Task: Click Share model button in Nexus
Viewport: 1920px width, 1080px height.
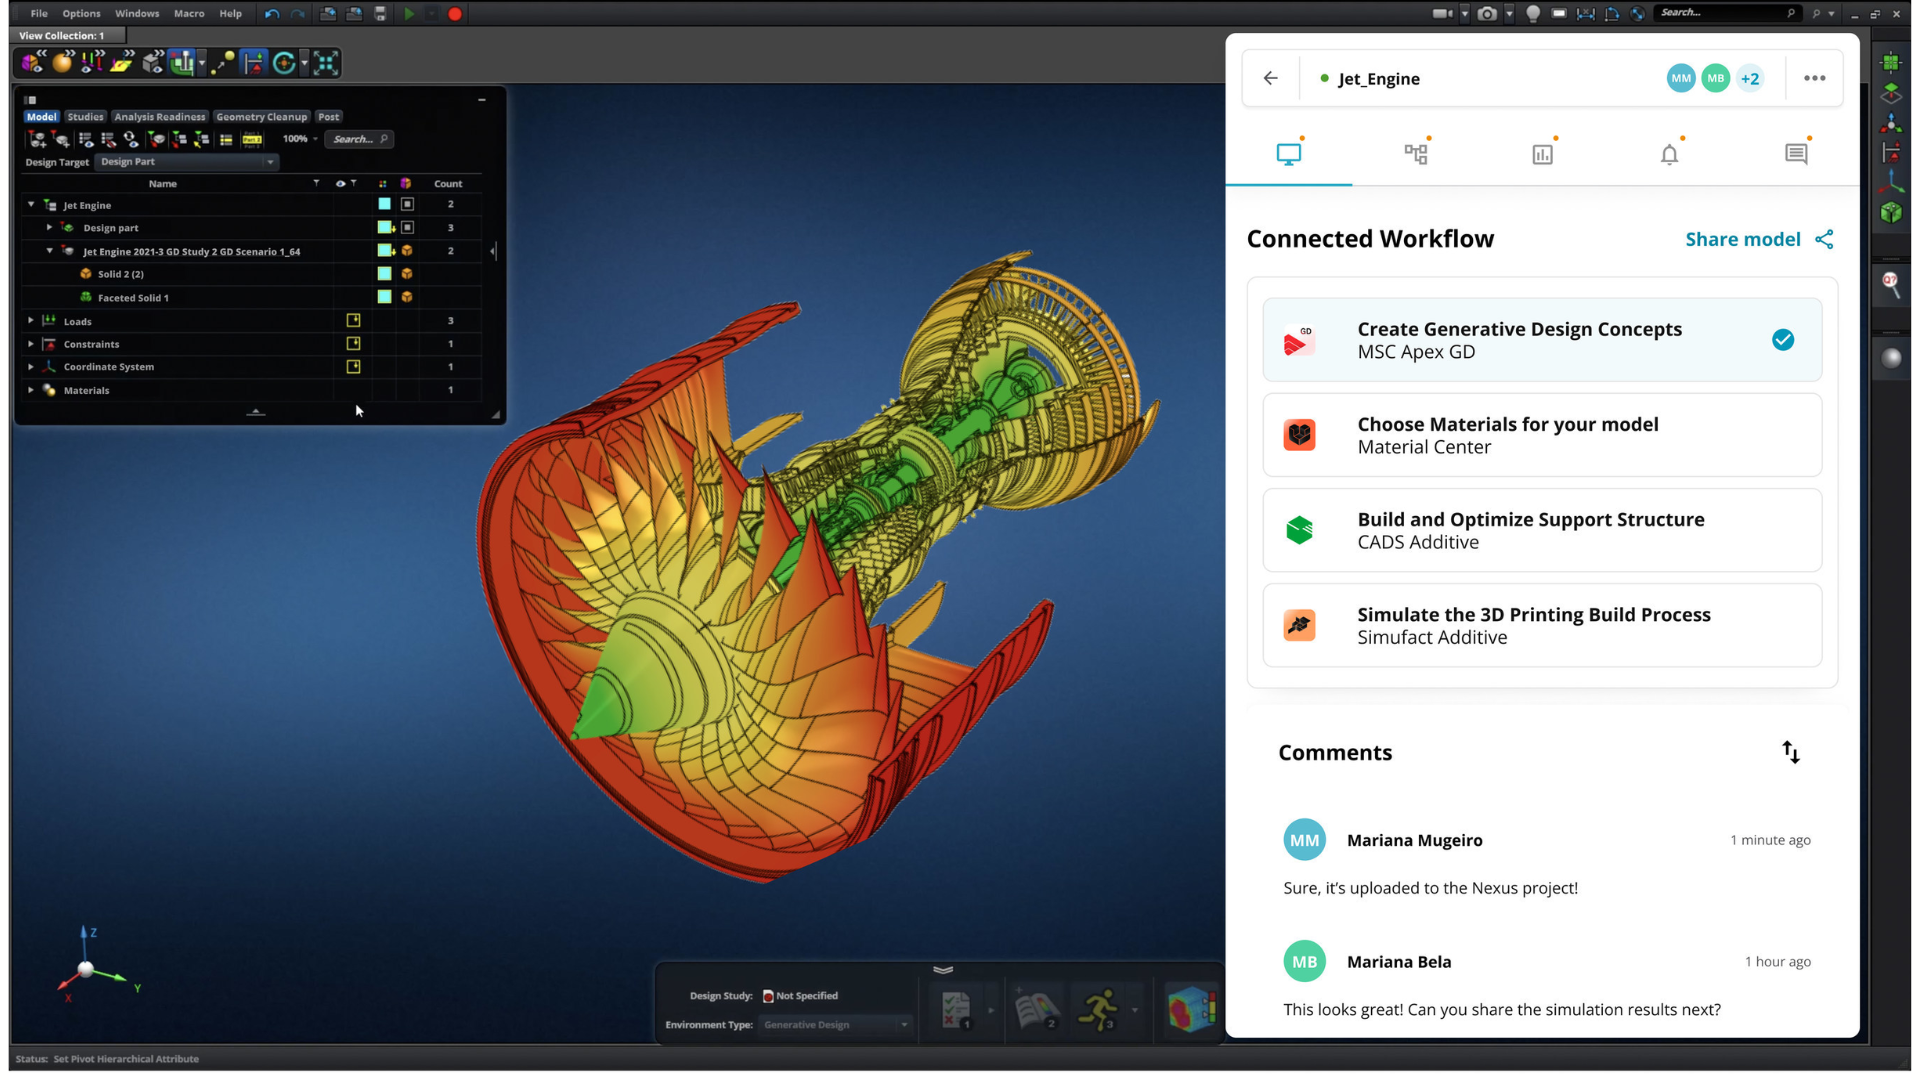Action: 1758,239
